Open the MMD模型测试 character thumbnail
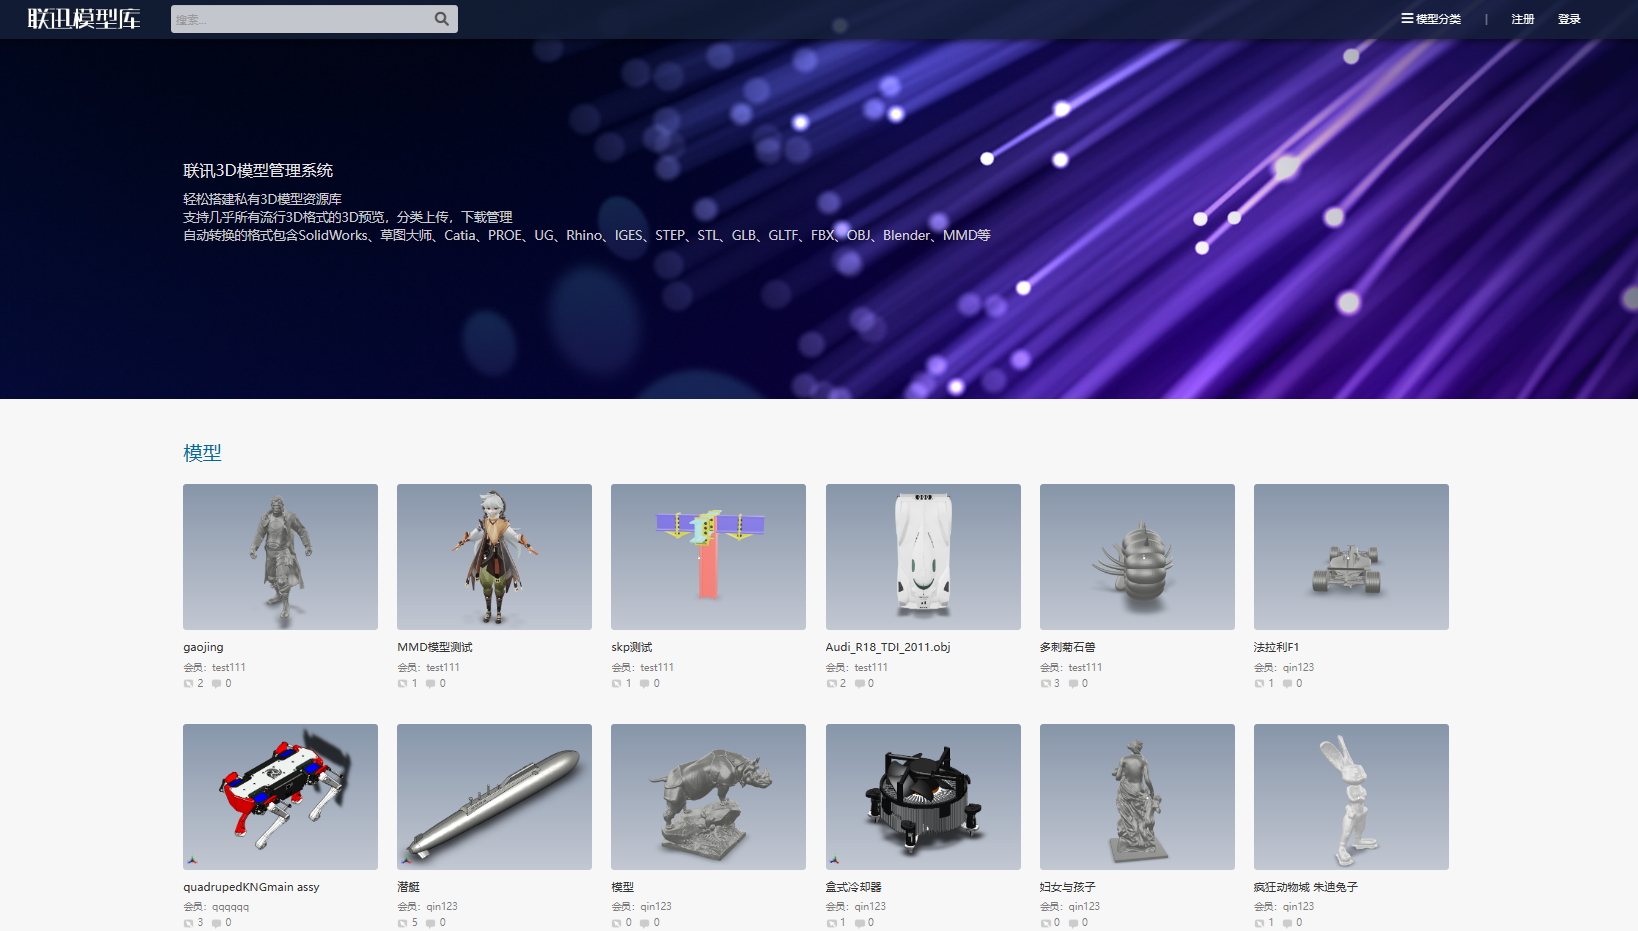The width and height of the screenshot is (1638, 931). 494,557
